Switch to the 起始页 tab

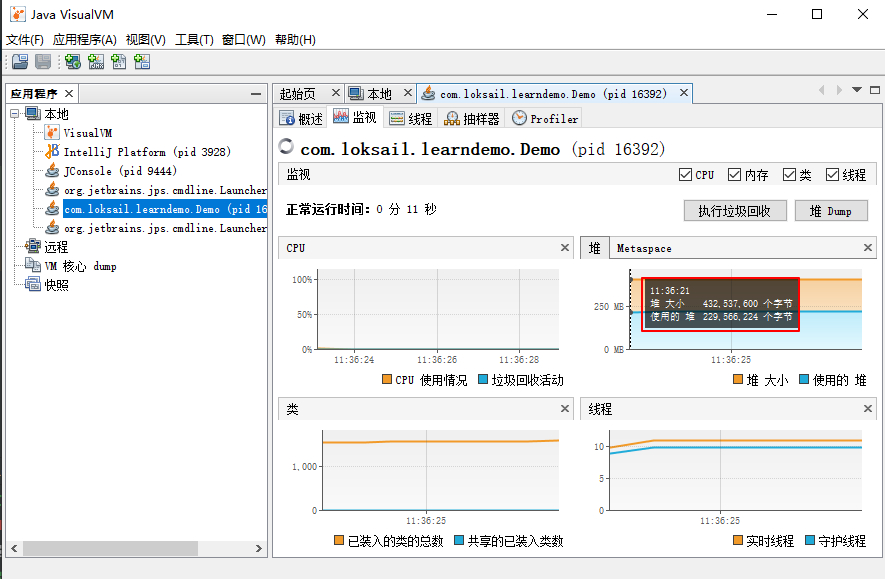tap(298, 94)
